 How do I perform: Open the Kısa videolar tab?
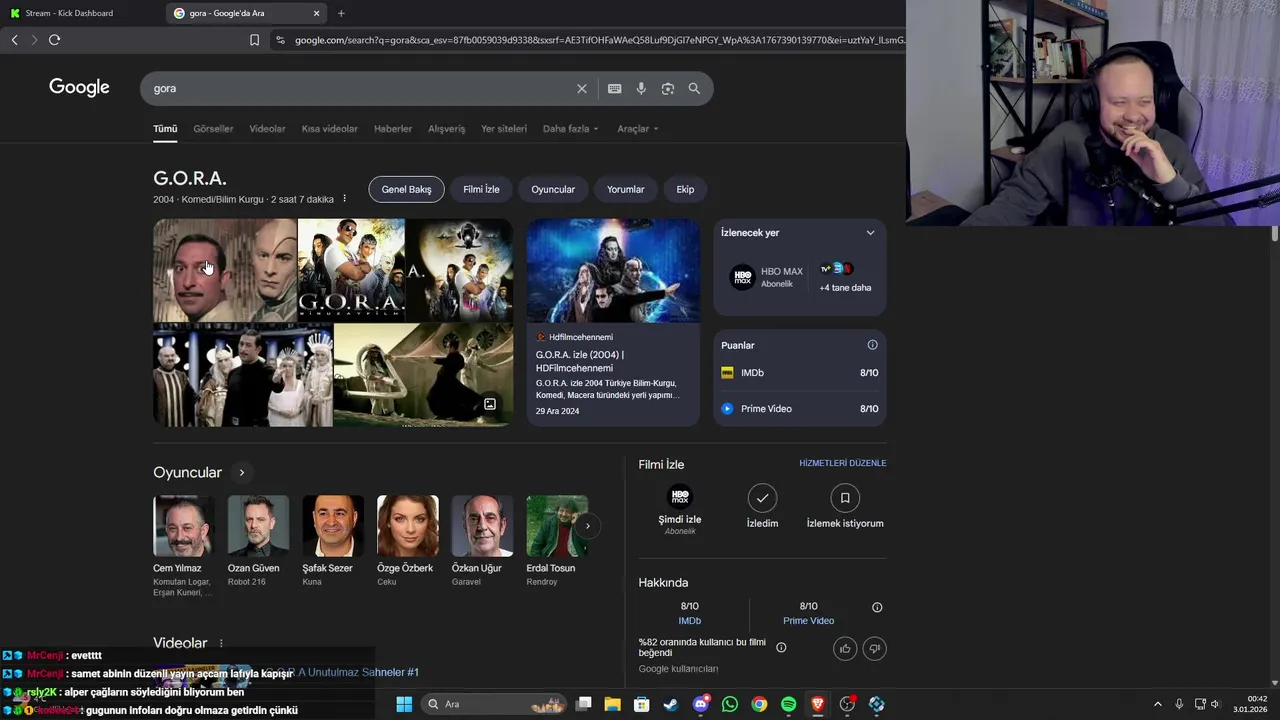click(x=330, y=129)
